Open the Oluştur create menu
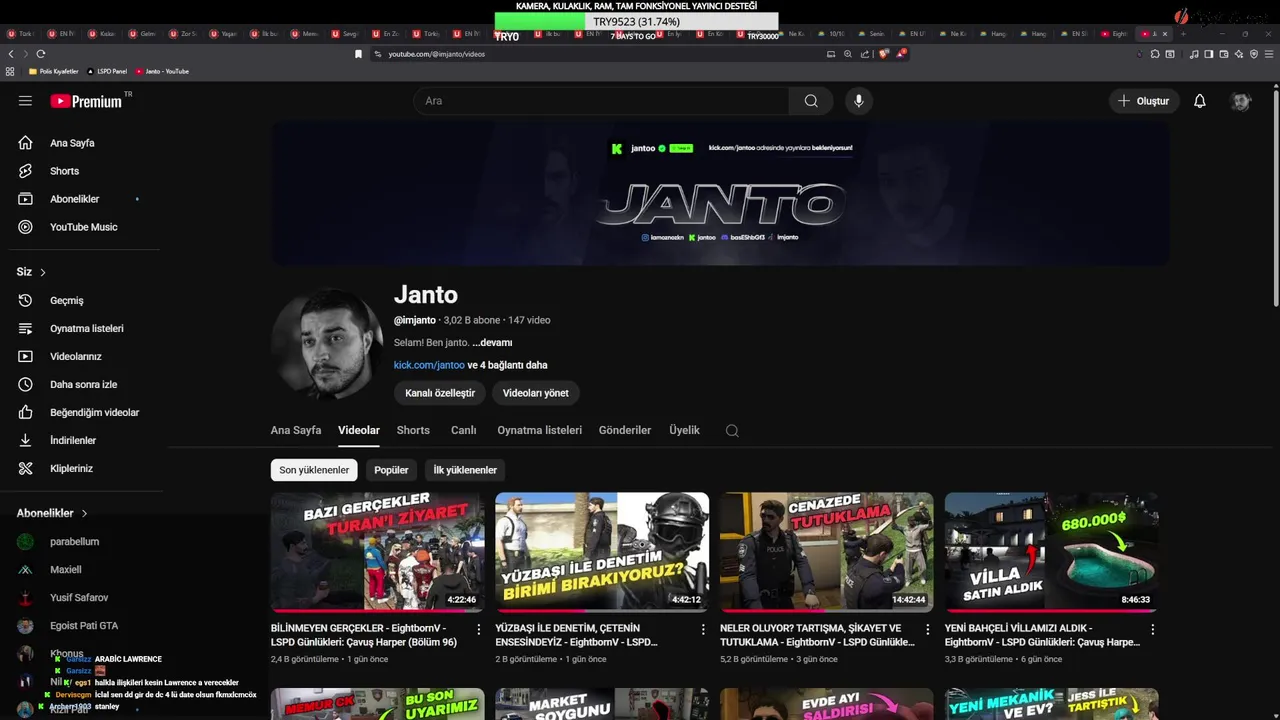The width and height of the screenshot is (1280, 720). tap(1145, 101)
